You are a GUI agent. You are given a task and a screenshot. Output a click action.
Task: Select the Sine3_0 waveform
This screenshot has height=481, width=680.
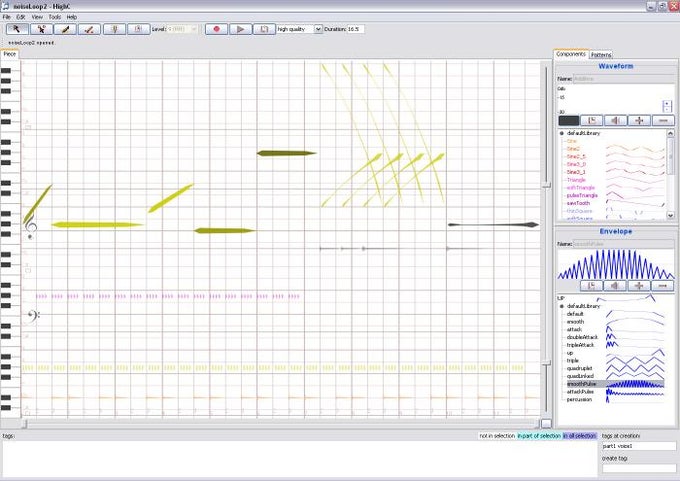tap(576, 164)
